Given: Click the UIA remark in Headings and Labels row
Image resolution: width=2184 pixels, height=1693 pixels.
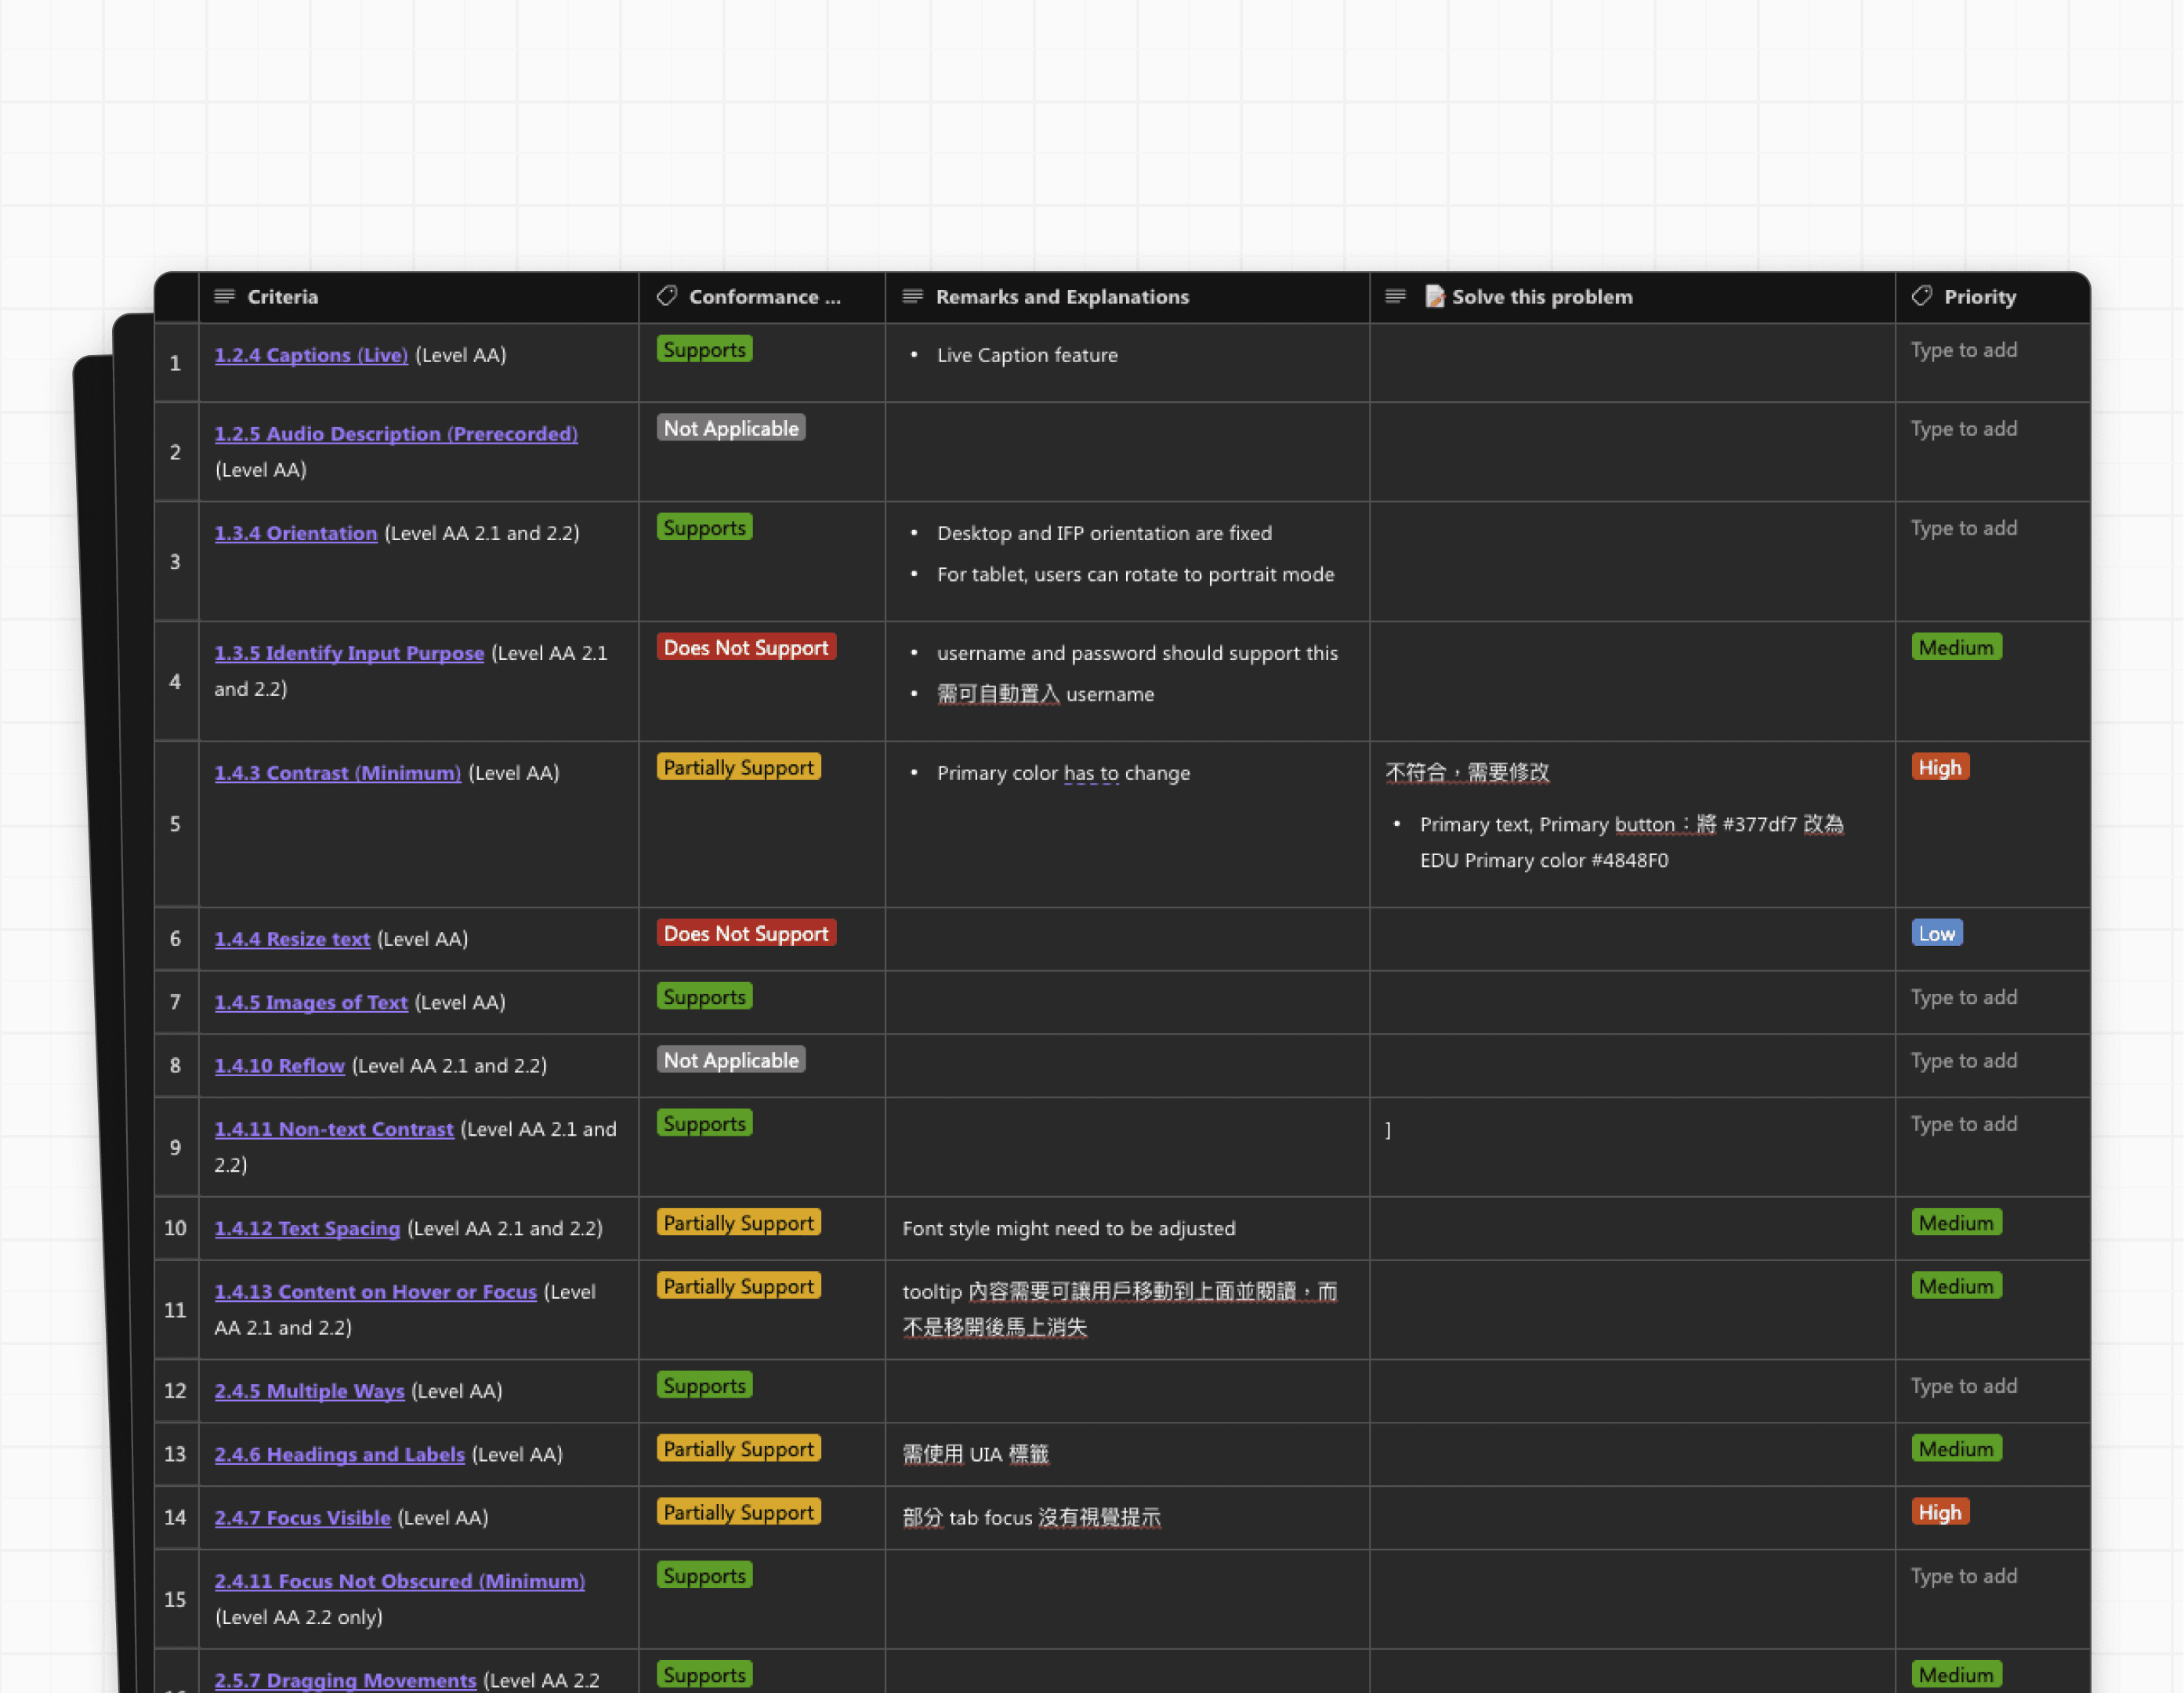Looking at the screenshot, I should tap(975, 1454).
